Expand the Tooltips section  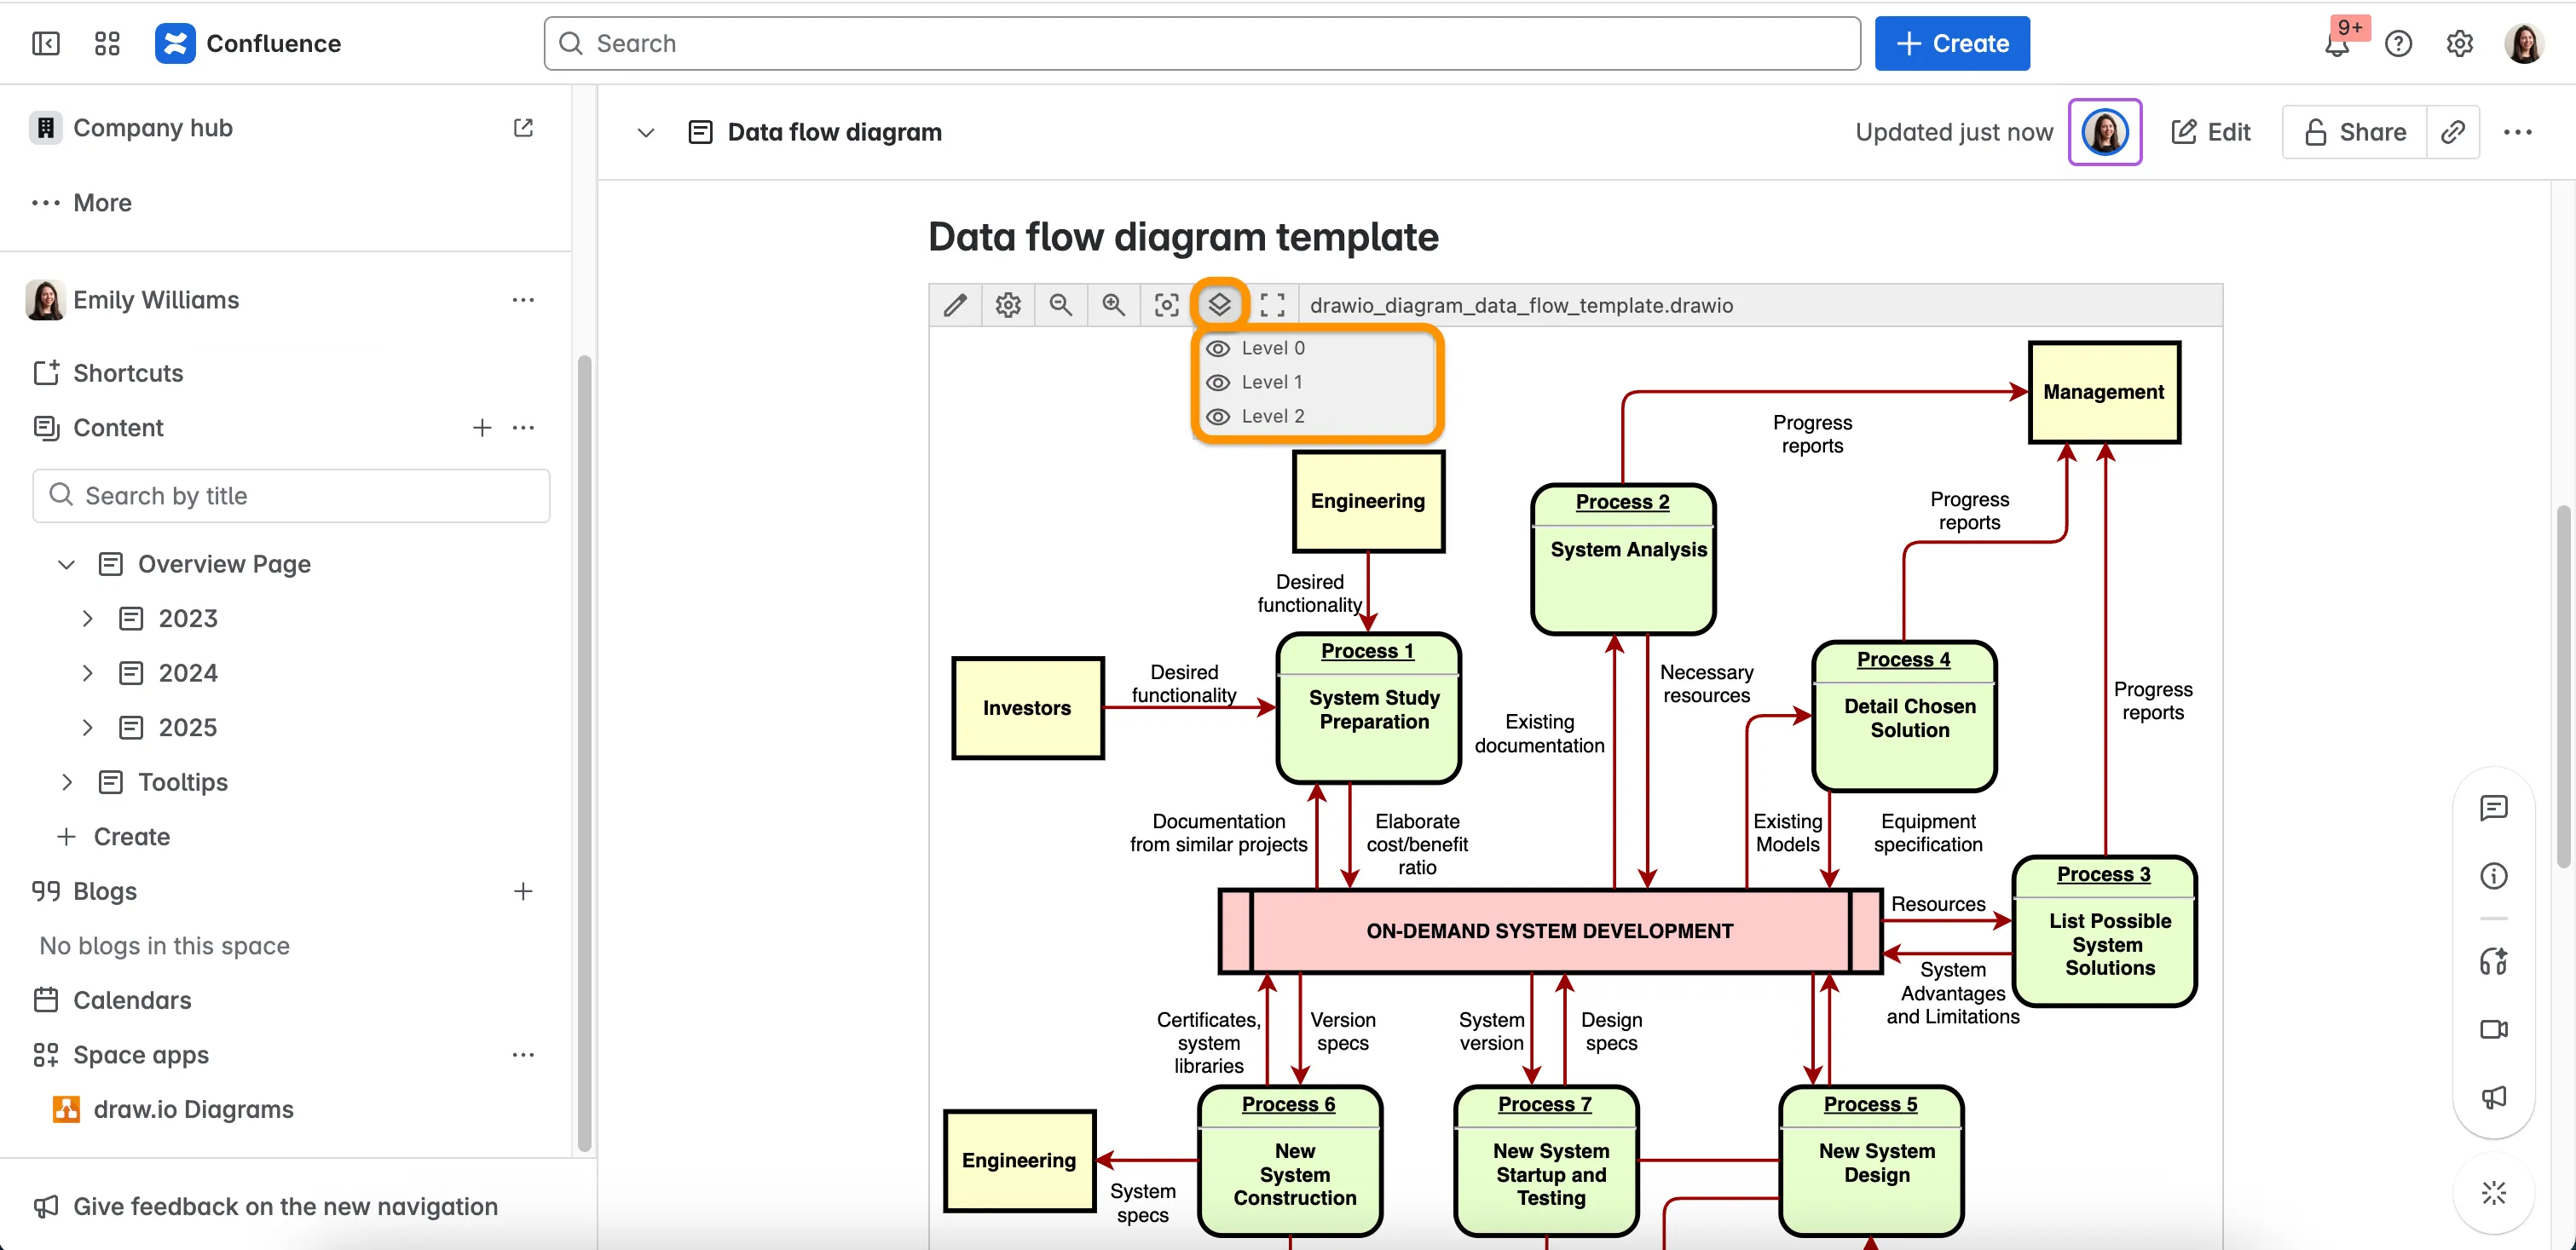[x=67, y=782]
